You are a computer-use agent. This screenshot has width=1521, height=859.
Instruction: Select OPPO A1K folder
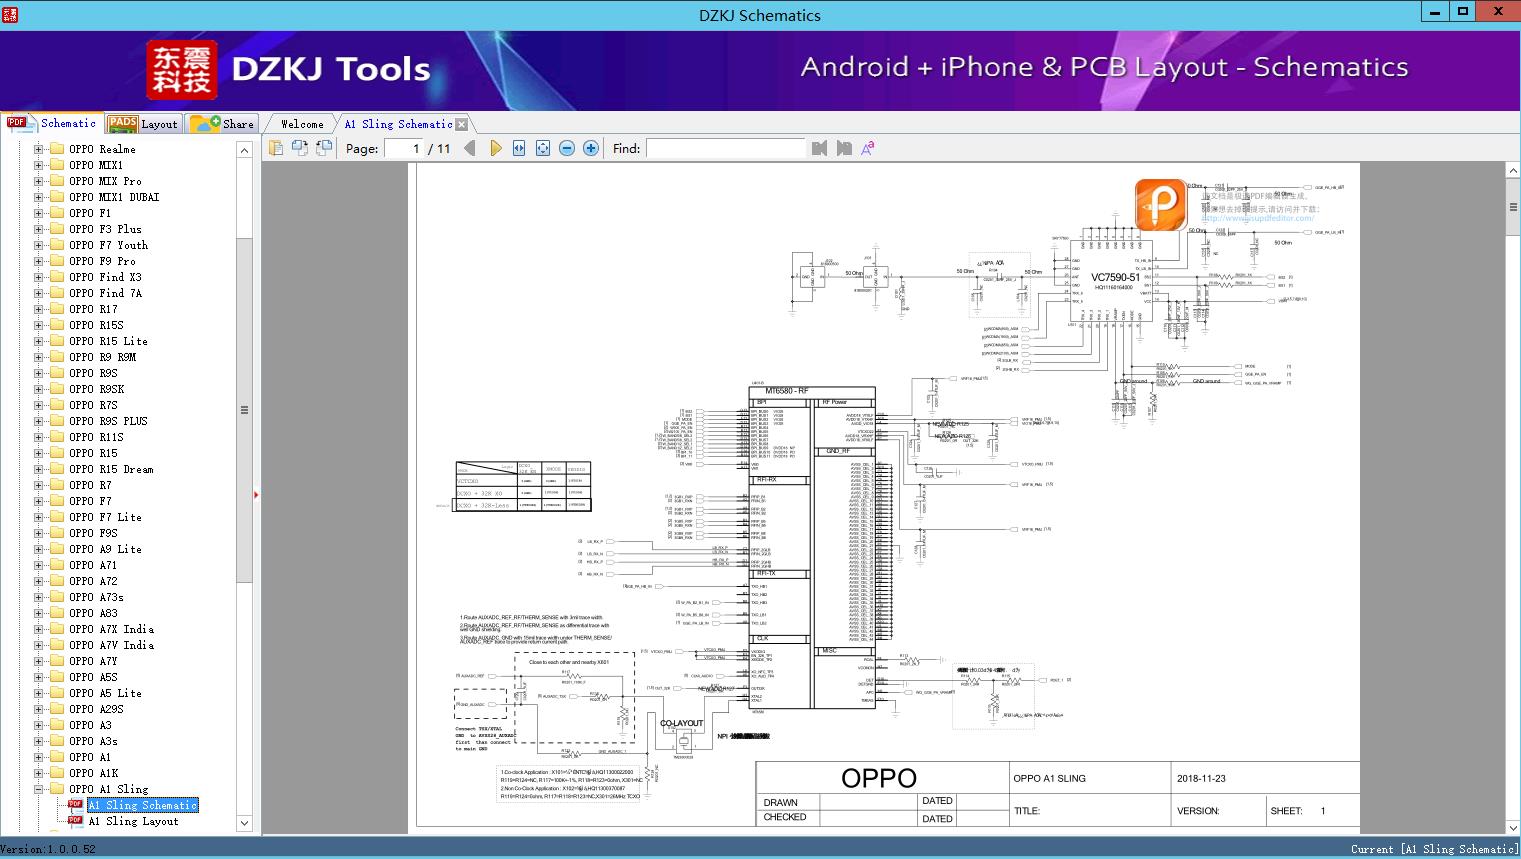(x=93, y=773)
